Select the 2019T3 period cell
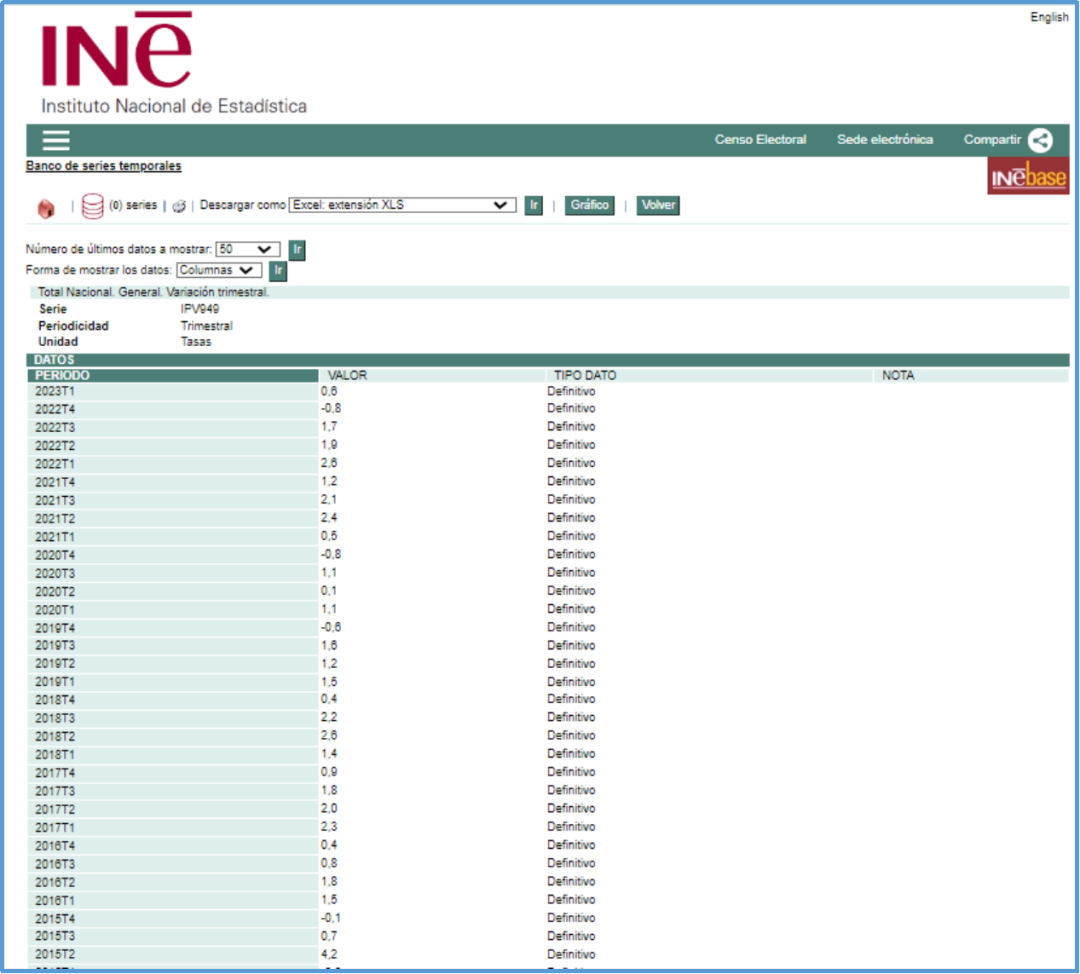 (x=173, y=645)
